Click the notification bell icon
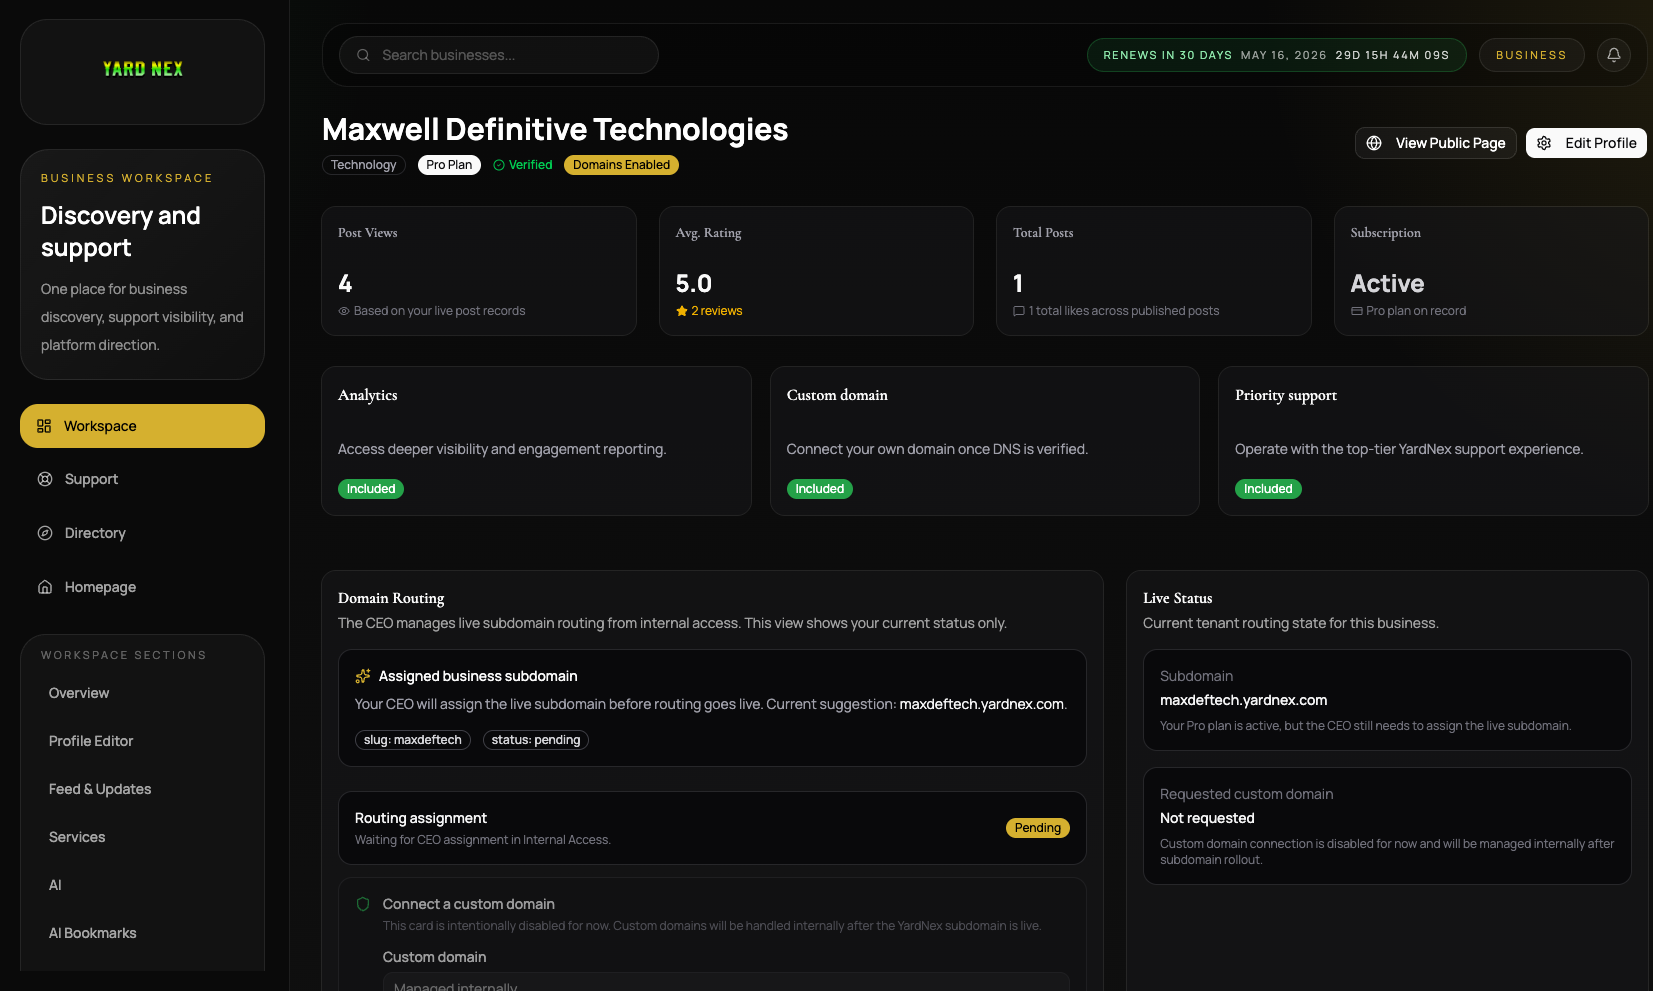The height and width of the screenshot is (991, 1653). click(1613, 55)
